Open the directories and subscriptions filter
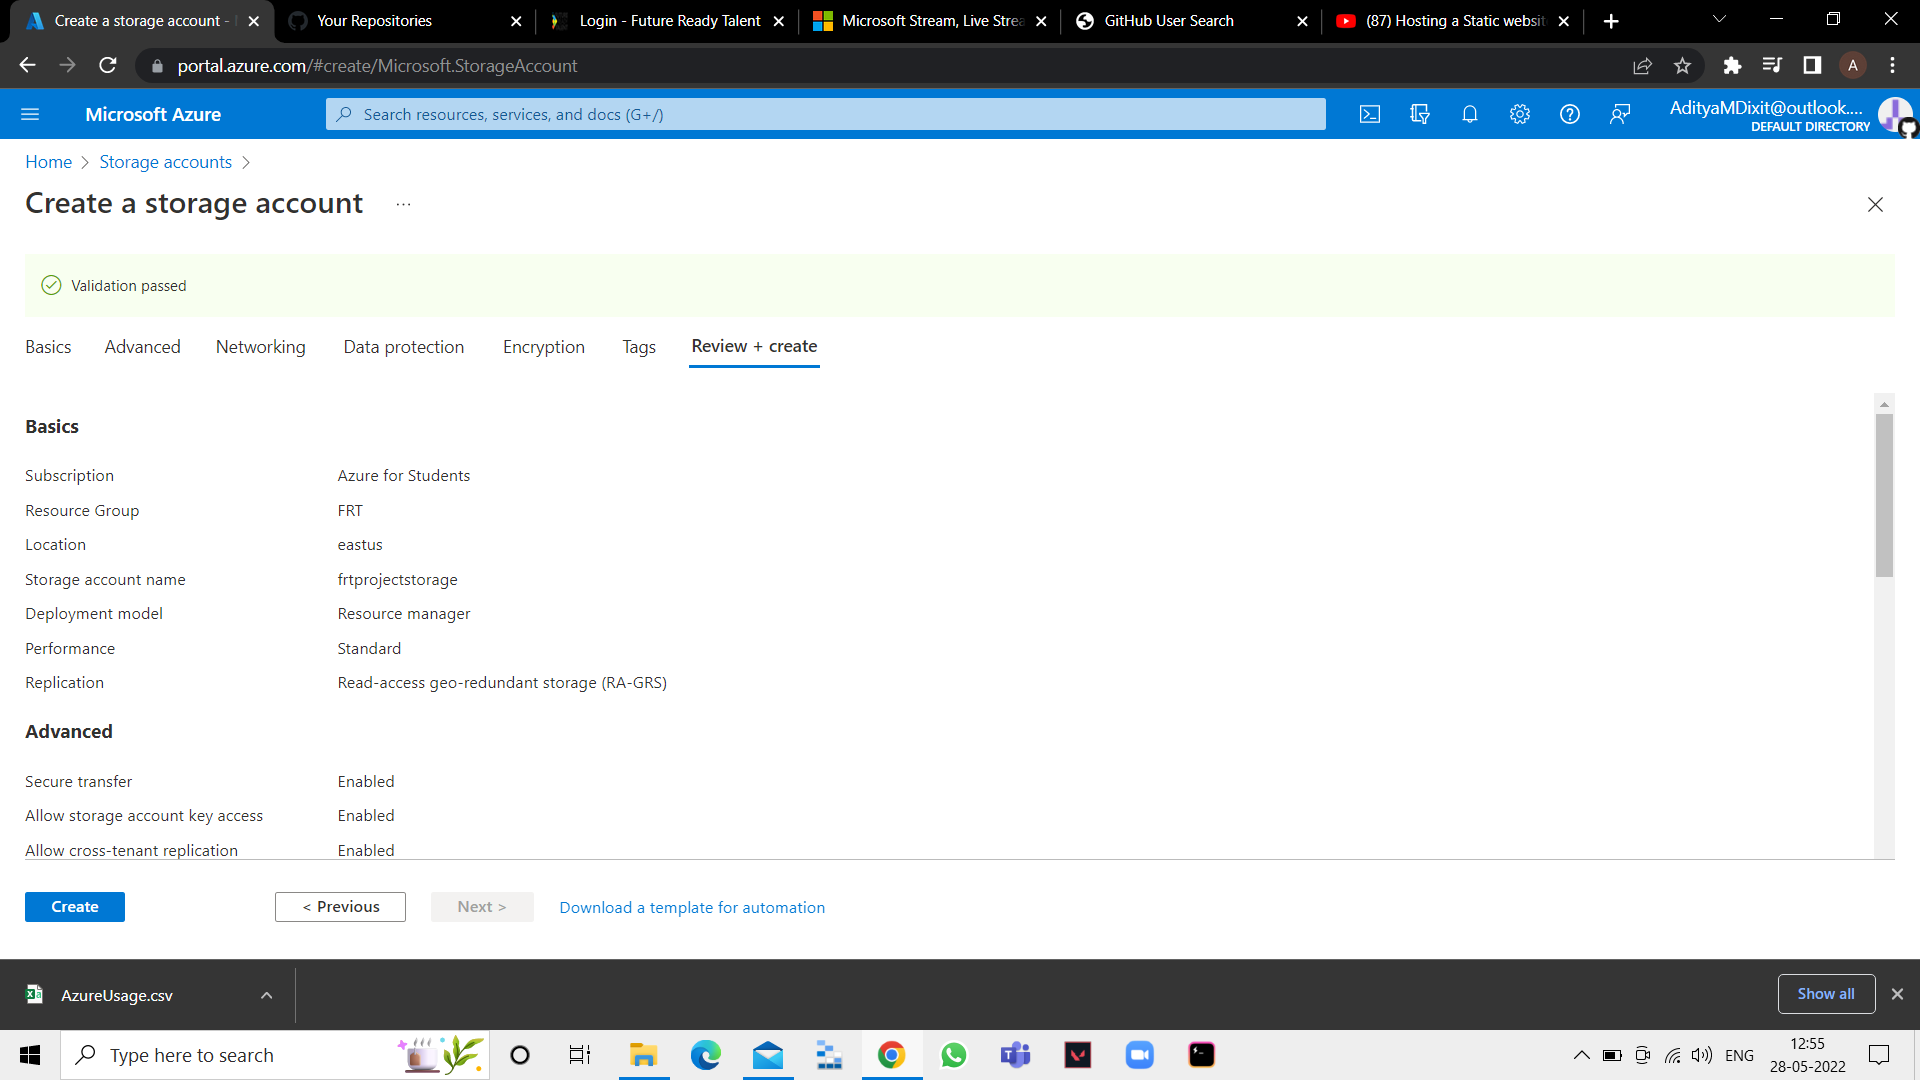The width and height of the screenshot is (1920, 1080). coord(1419,114)
